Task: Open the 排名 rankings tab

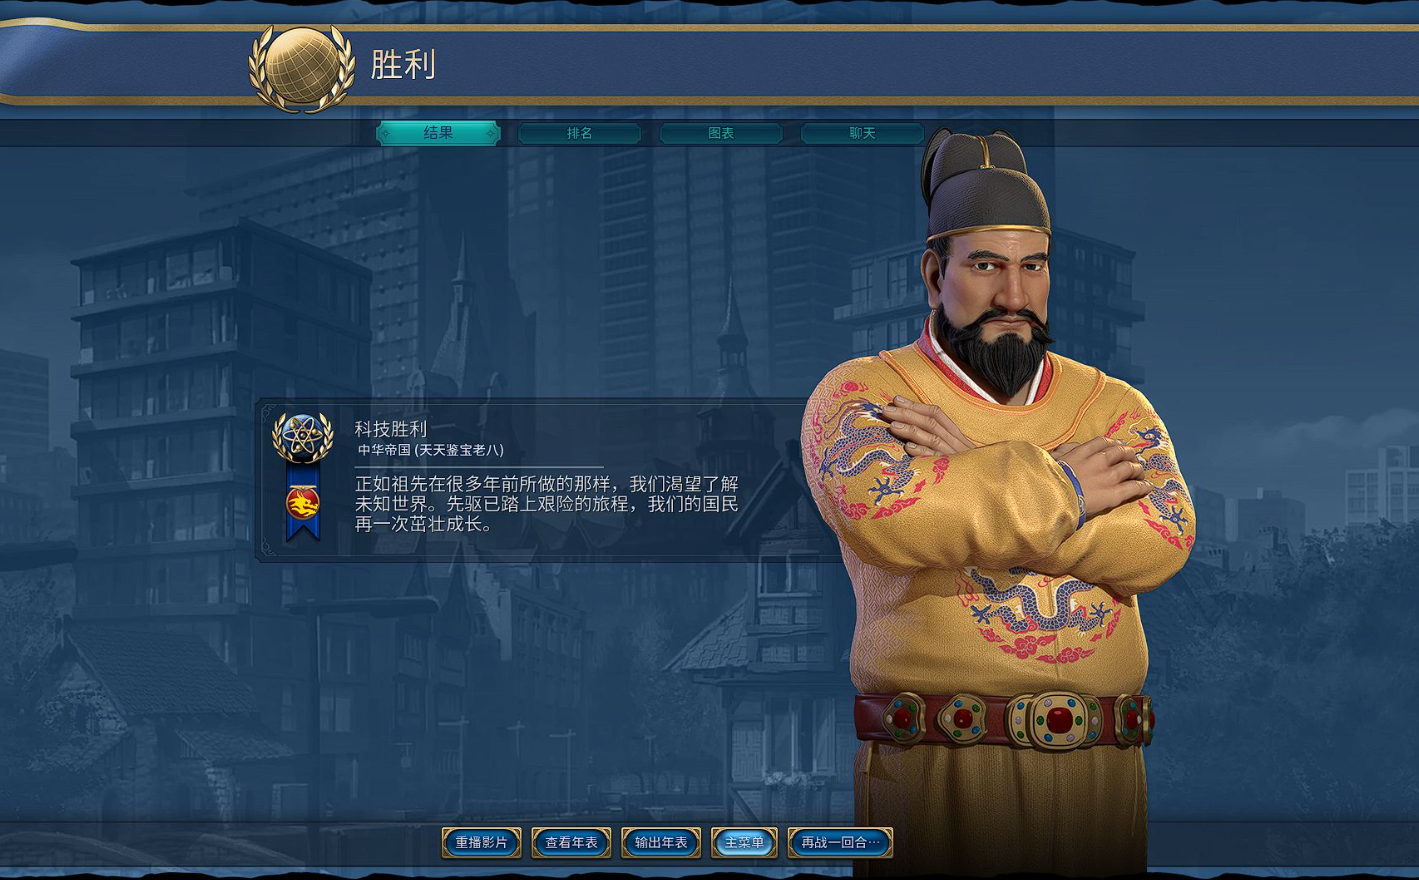Action: coord(580,133)
